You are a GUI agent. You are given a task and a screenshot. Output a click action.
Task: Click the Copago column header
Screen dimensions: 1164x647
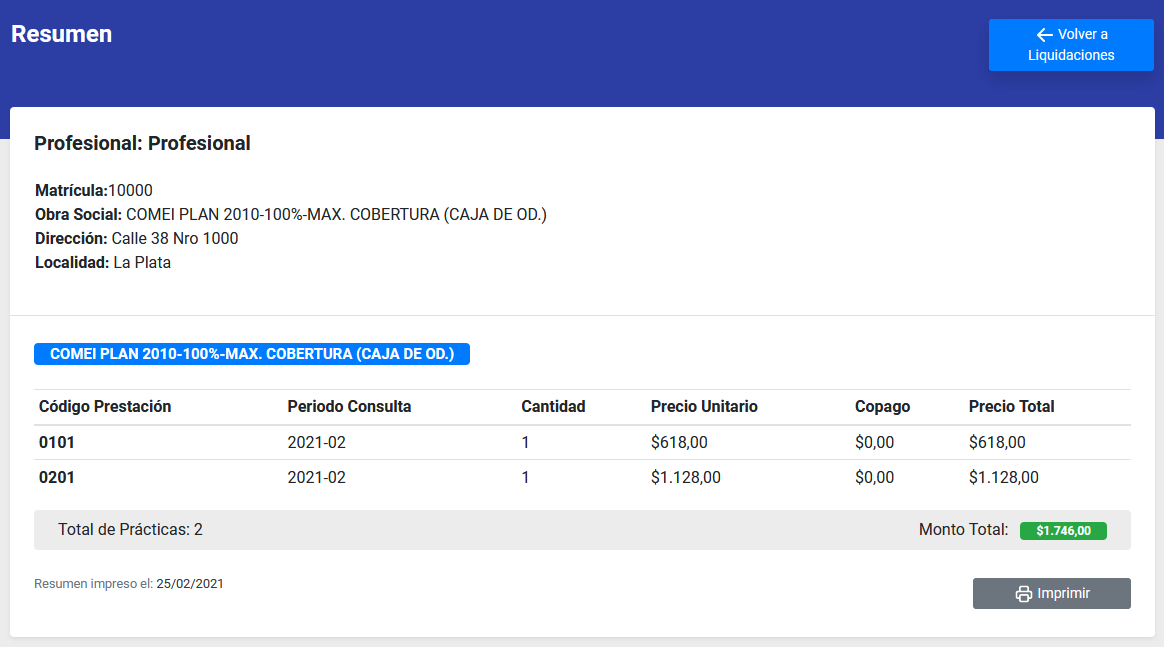tap(882, 406)
